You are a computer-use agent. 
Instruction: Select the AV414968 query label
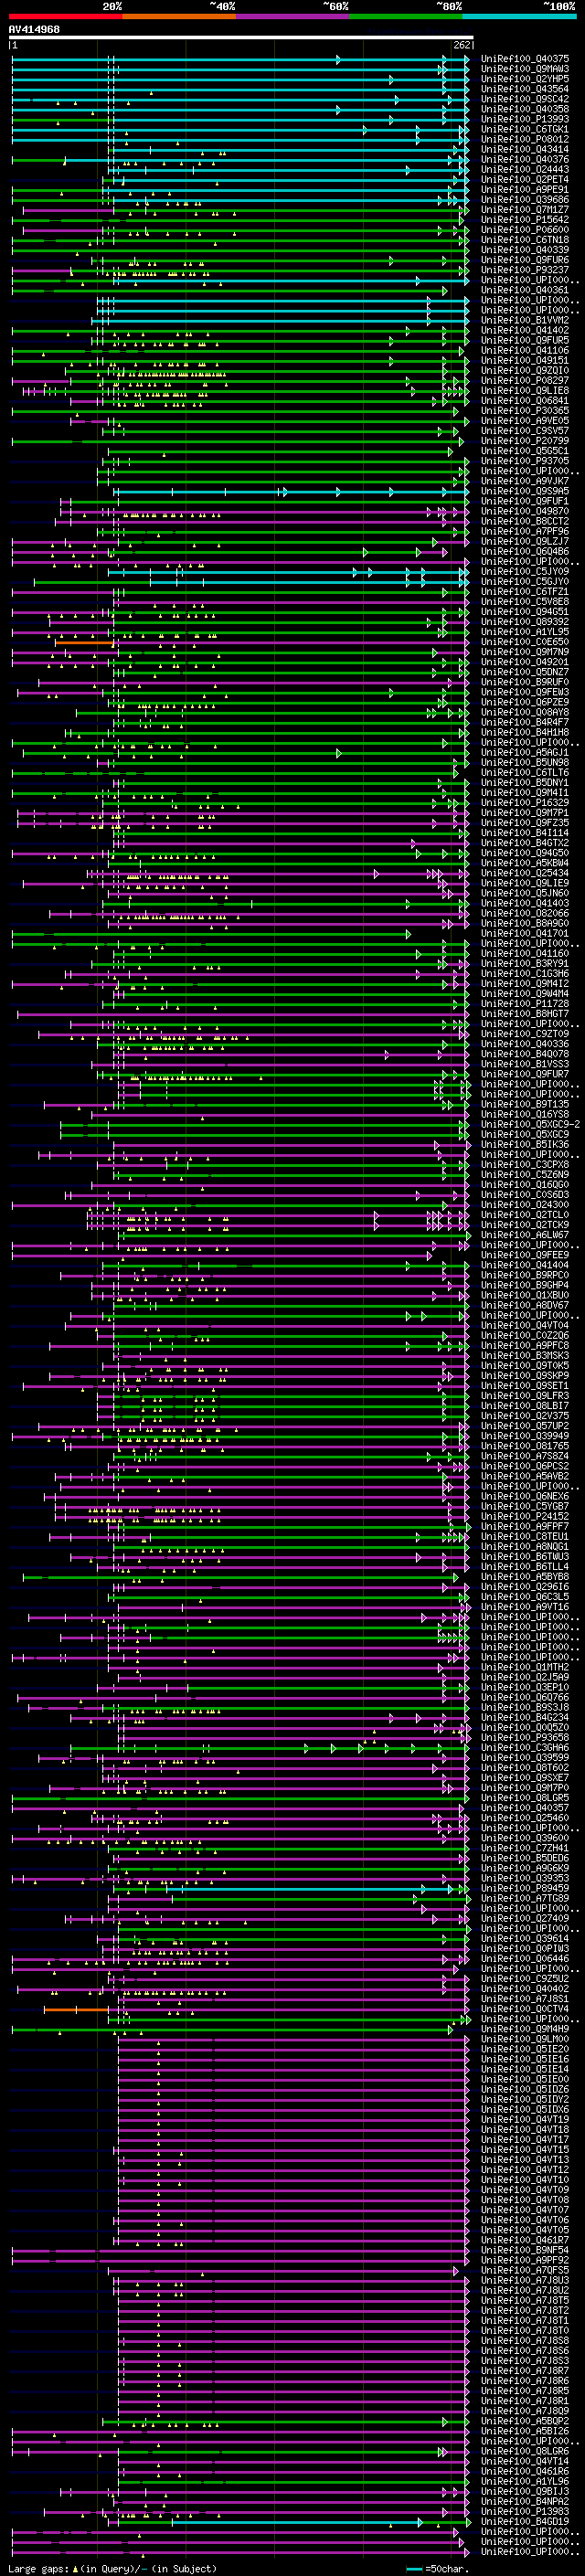pyautogui.click(x=34, y=30)
